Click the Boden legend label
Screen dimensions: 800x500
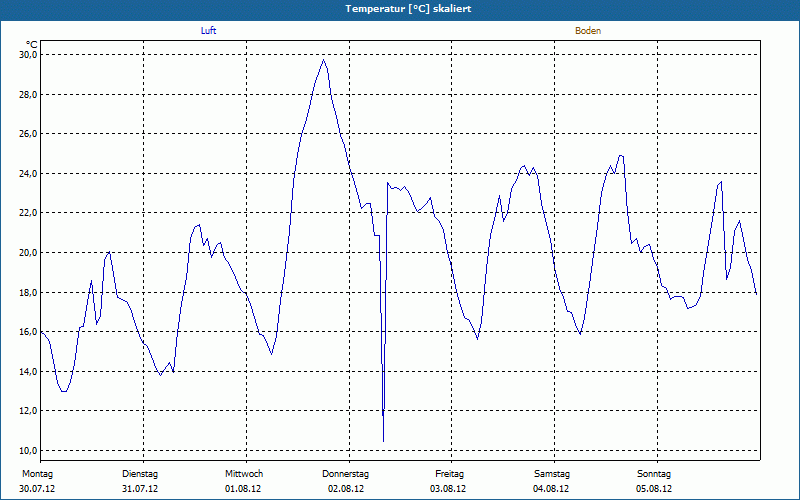click(588, 31)
